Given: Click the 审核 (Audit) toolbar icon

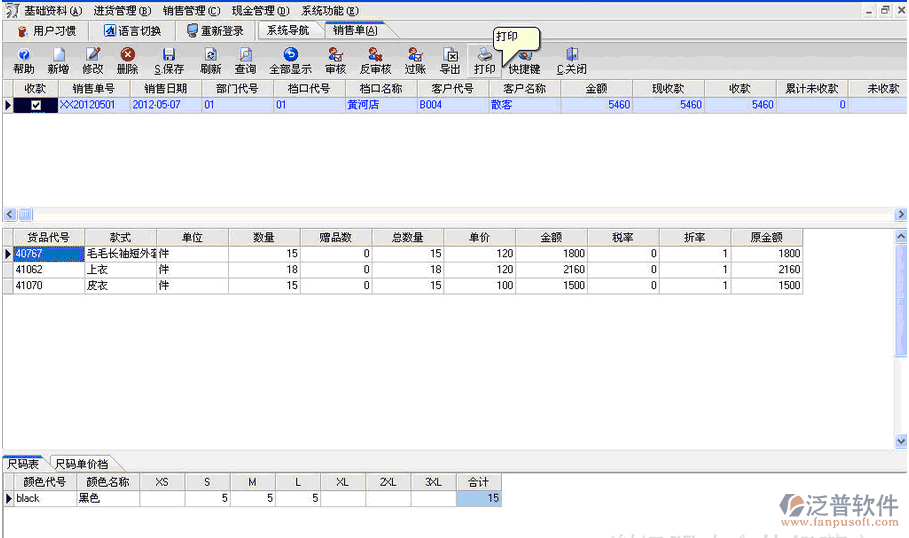Looking at the screenshot, I should (335, 61).
